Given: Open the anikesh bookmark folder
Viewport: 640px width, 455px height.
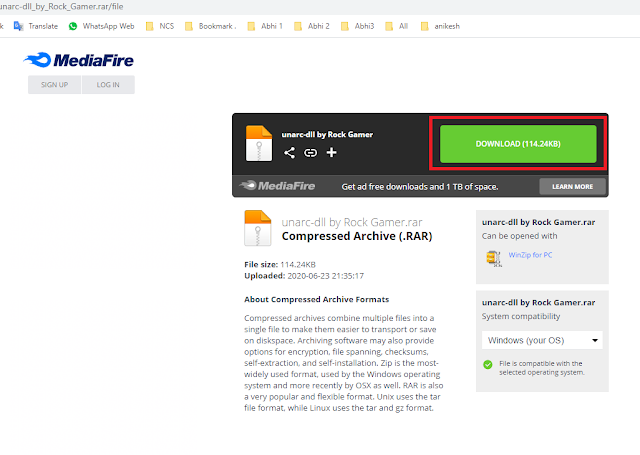Looking at the screenshot, I should 440,26.
